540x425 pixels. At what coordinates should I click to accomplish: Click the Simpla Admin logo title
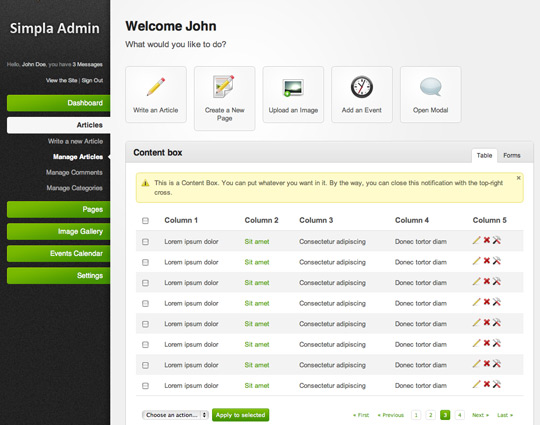pos(55,28)
